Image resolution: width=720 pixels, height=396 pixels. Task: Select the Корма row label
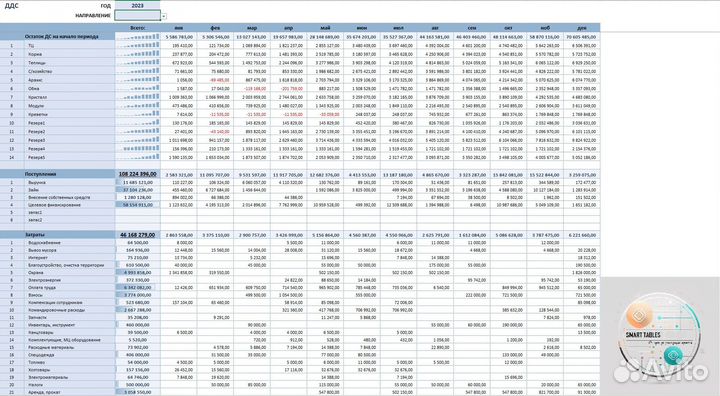pos(35,54)
